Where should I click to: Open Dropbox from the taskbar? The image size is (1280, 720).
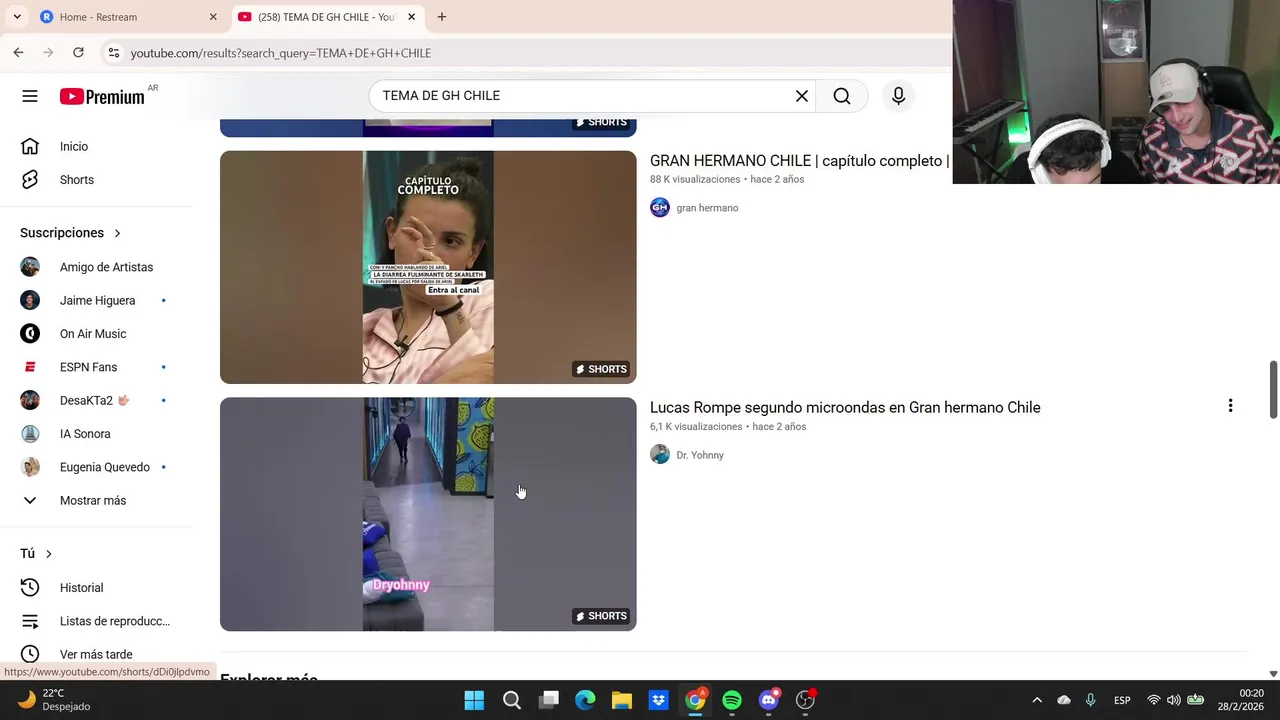(x=658, y=700)
